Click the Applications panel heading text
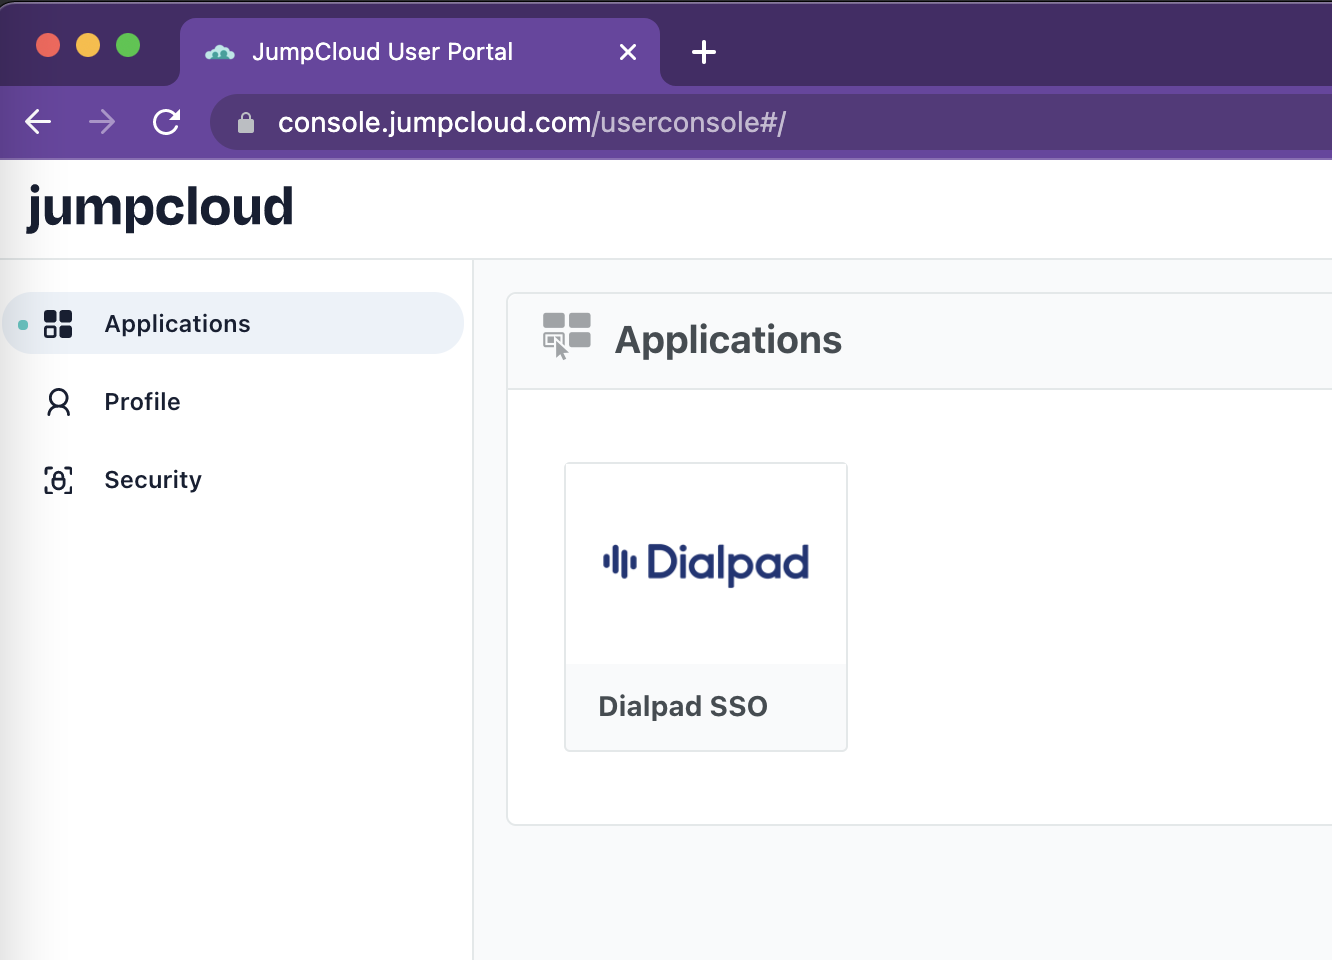This screenshot has height=960, width=1332. click(728, 340)
